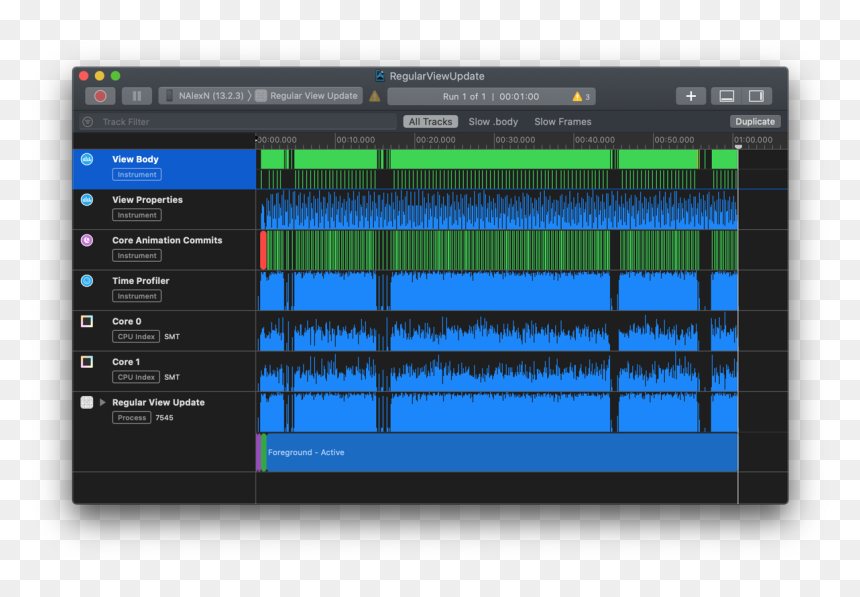The height and width of the screenshot is (597, 860).
Task: Click the red Record button
Action: click(x=100, y=96)
